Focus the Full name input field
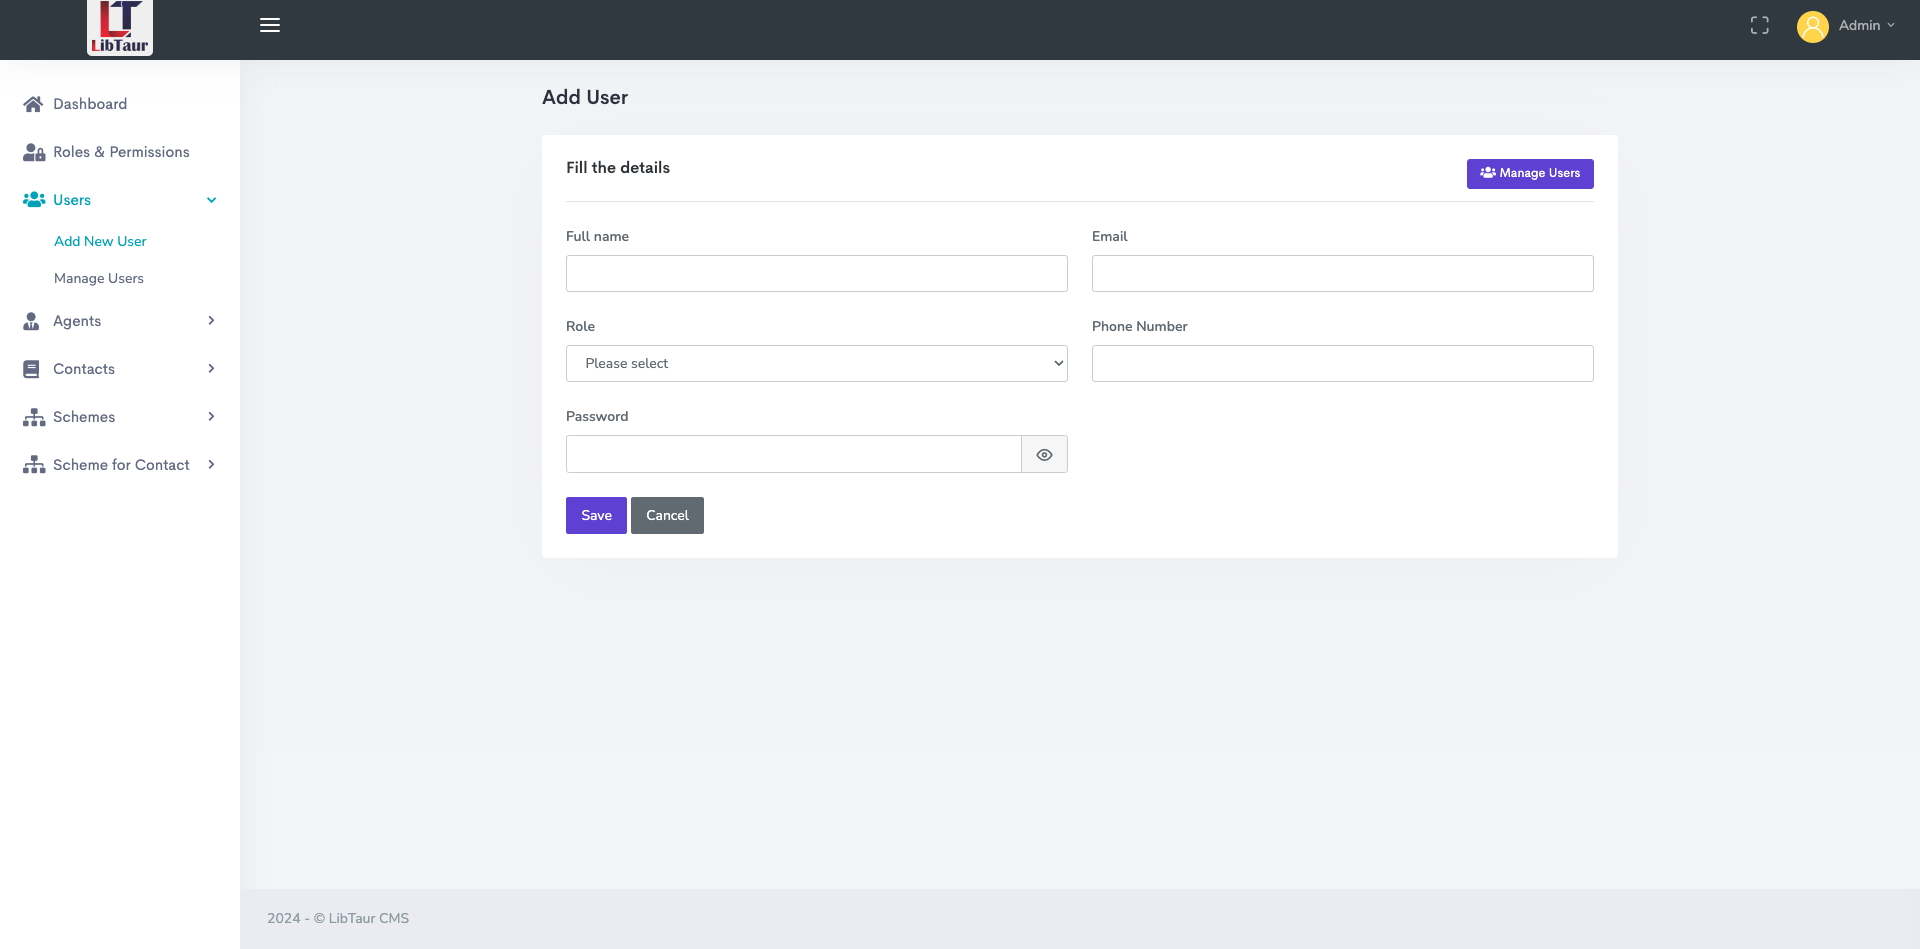 point(816,274)
